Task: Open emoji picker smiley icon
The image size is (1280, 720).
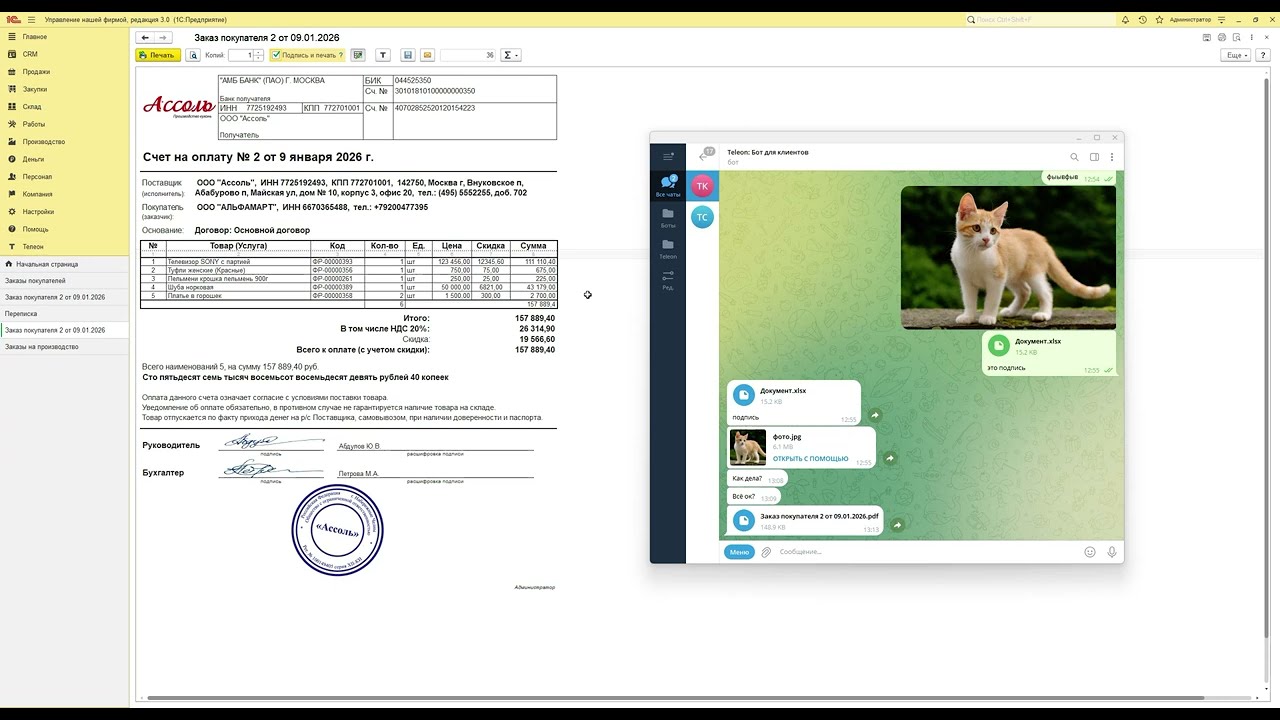Action: [x=1090, y=552]
